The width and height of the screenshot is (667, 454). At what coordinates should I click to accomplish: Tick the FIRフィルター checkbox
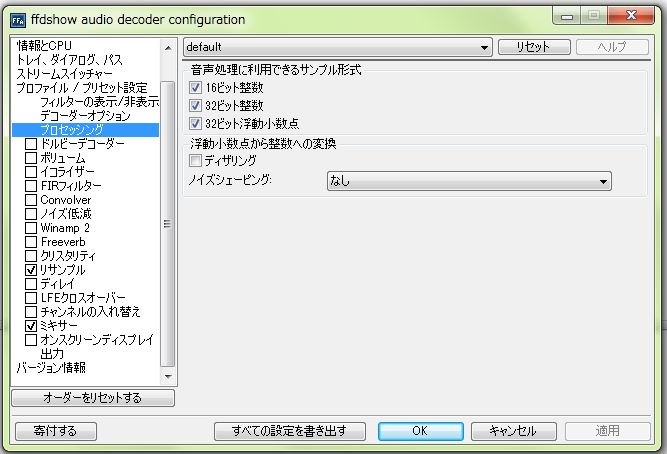point(31,186)
